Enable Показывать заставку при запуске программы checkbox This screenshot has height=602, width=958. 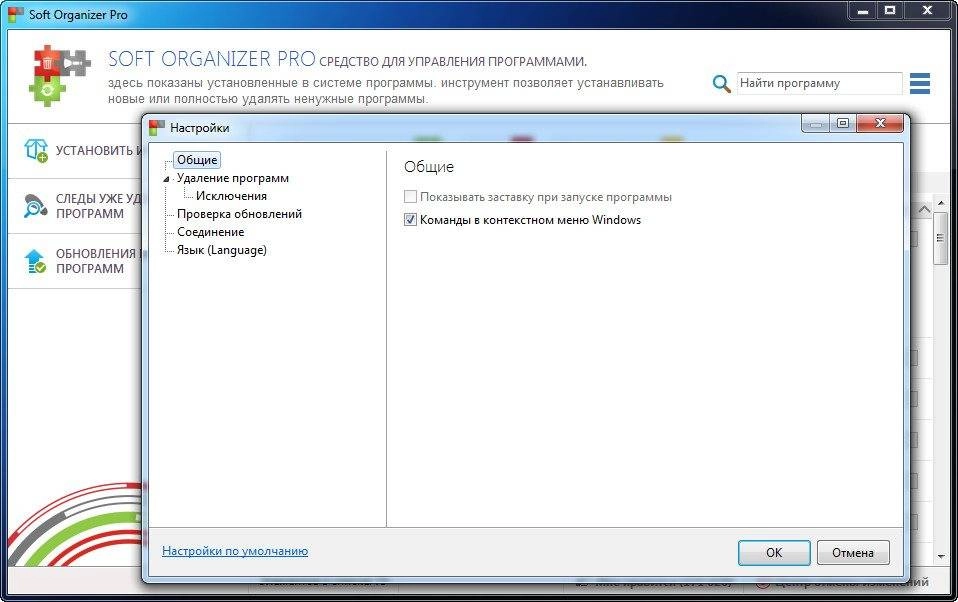click(x=411, y=197)
